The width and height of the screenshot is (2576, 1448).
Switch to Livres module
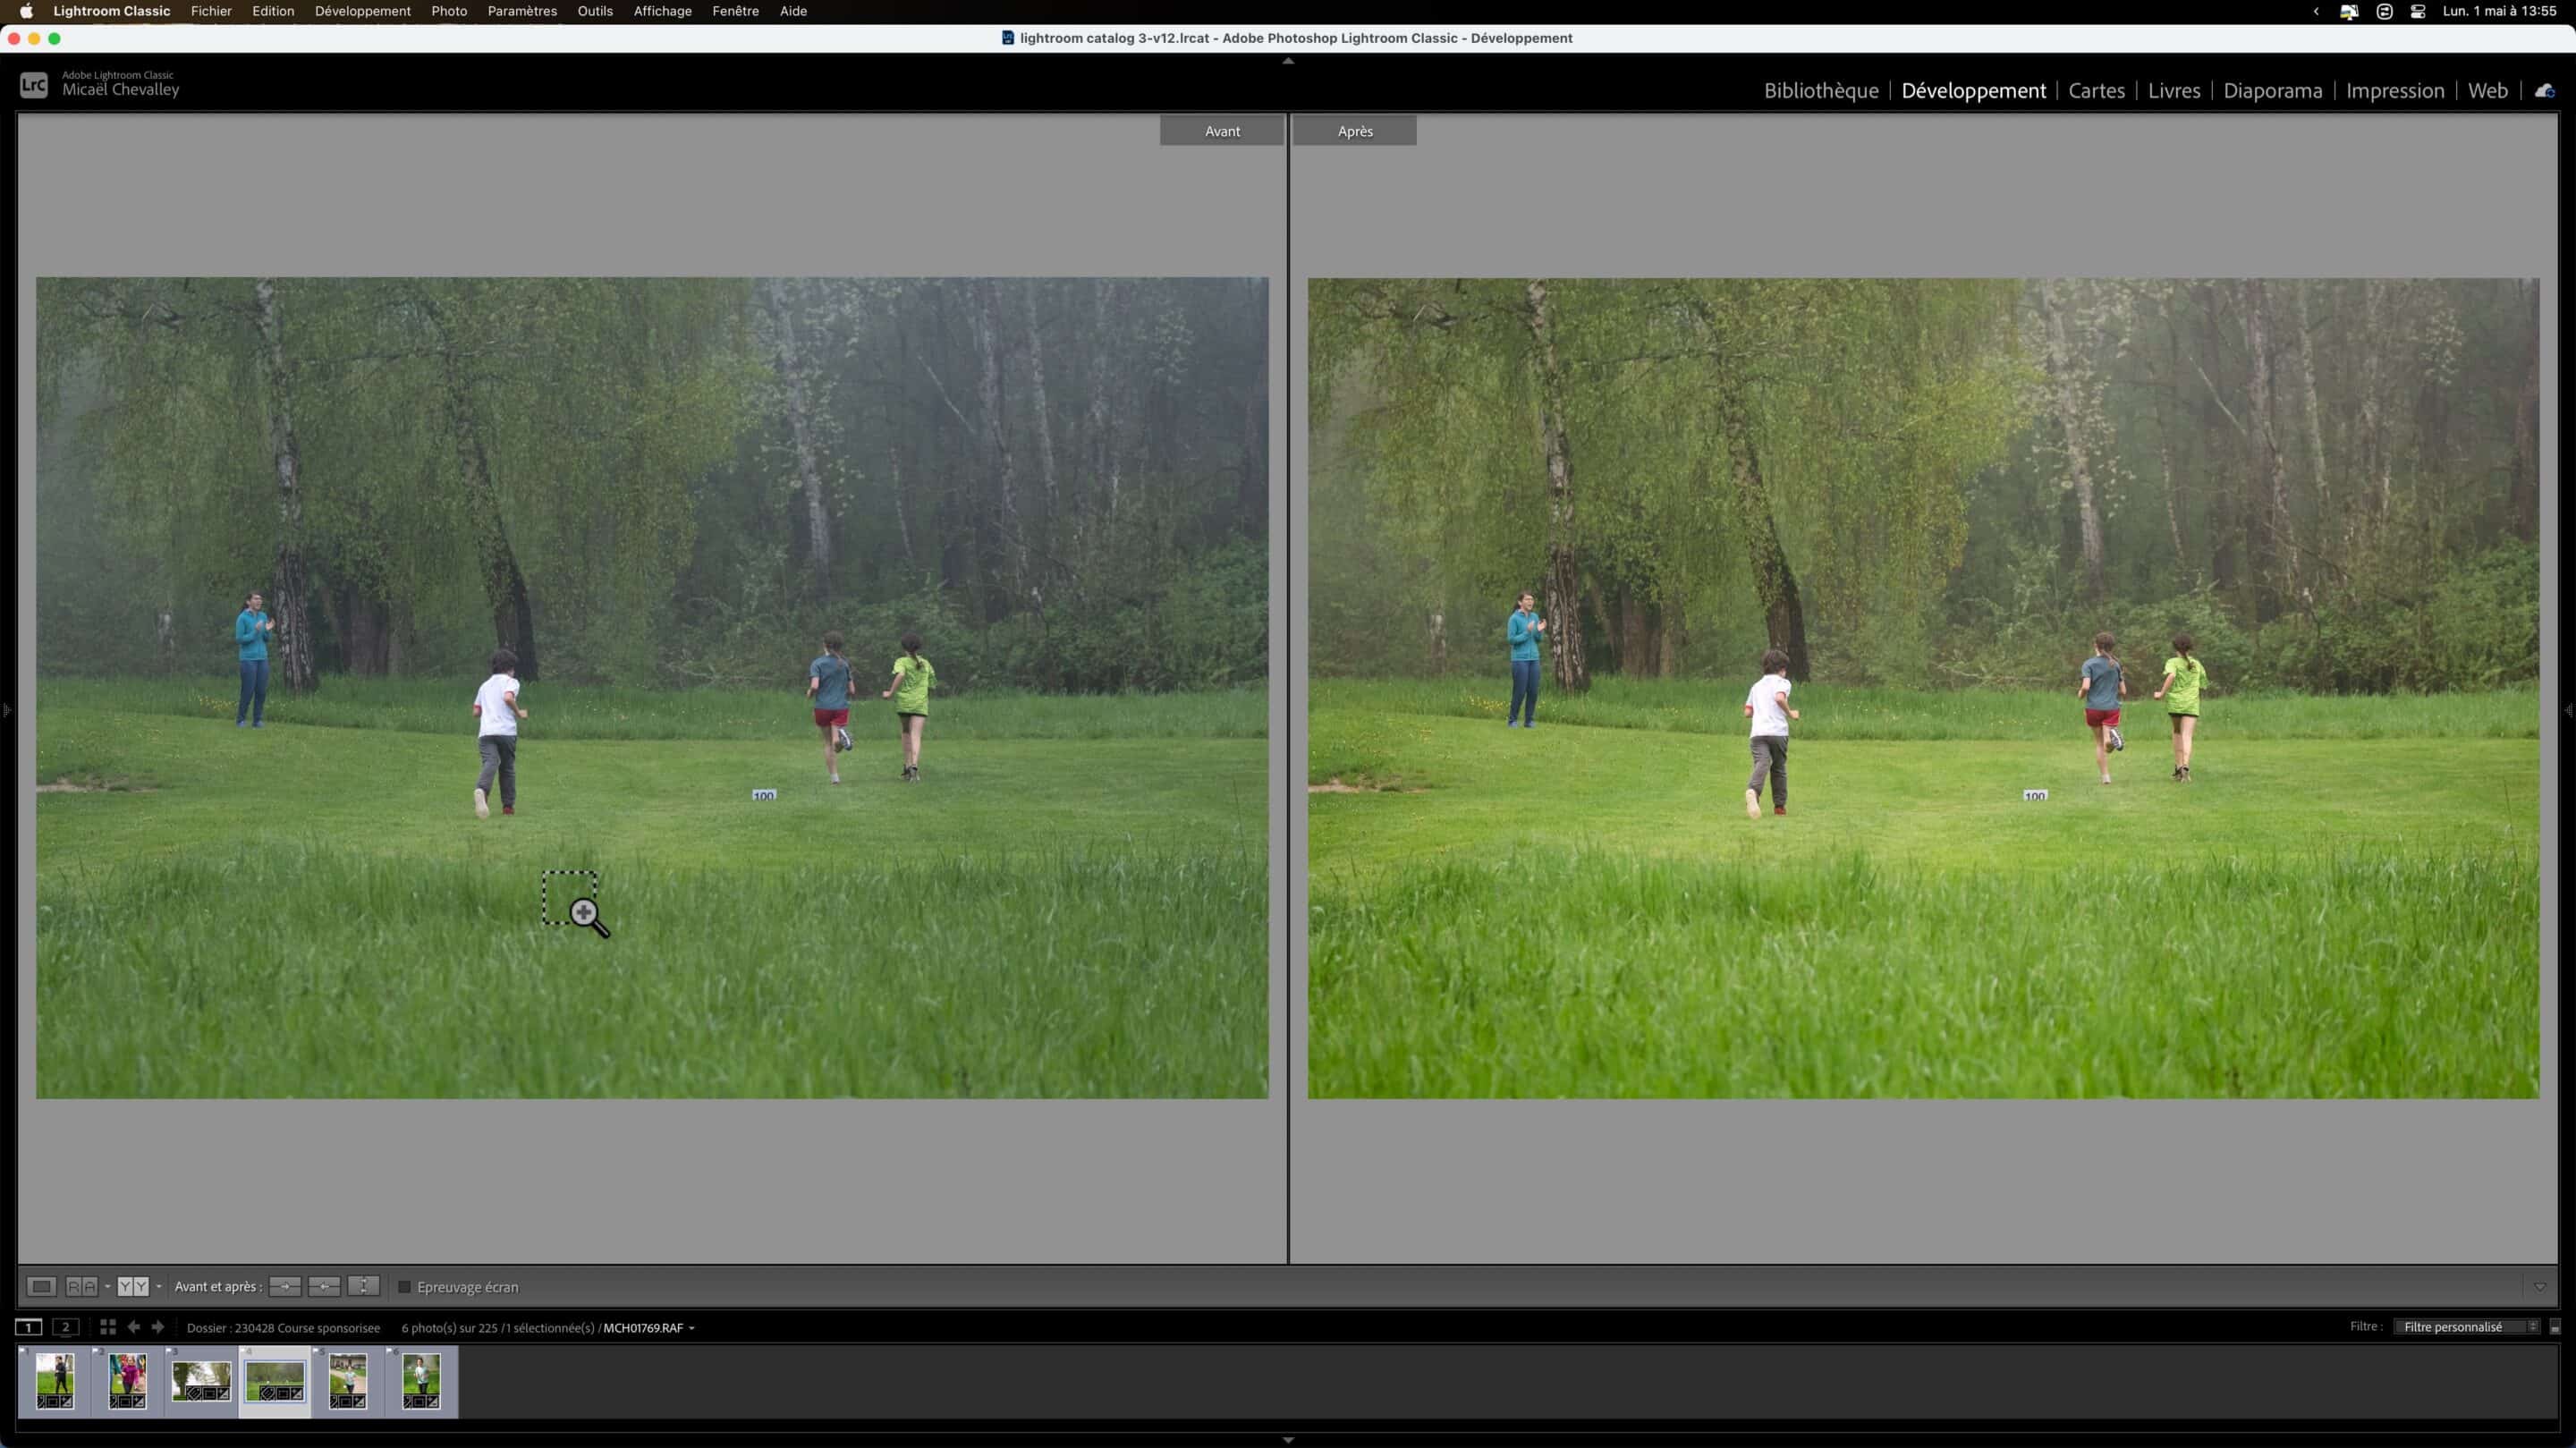(x=2174, y=91)
